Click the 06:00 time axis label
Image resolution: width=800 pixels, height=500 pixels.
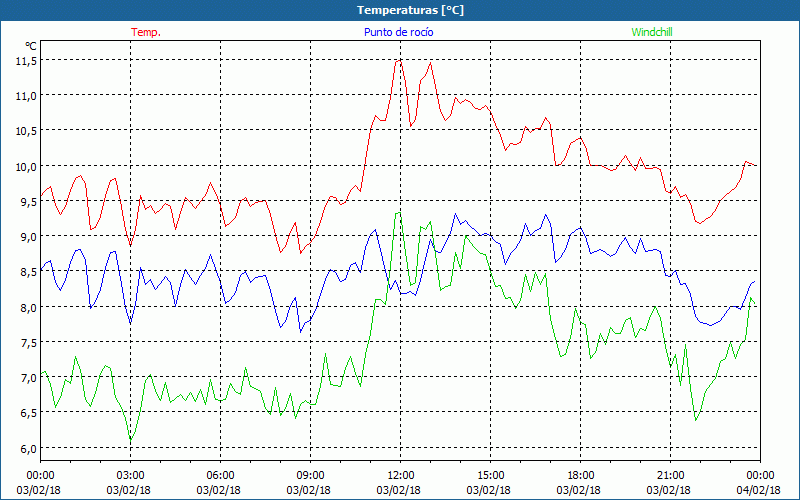(x=220, y=476)
